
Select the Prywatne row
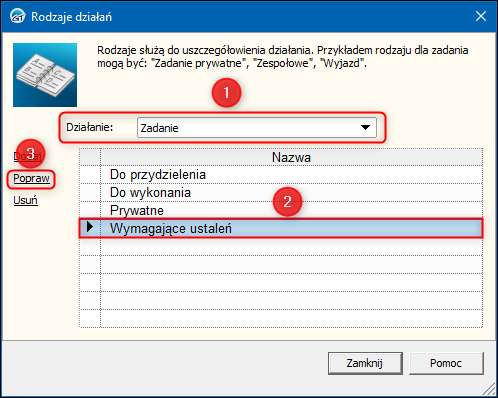[281, 211]
